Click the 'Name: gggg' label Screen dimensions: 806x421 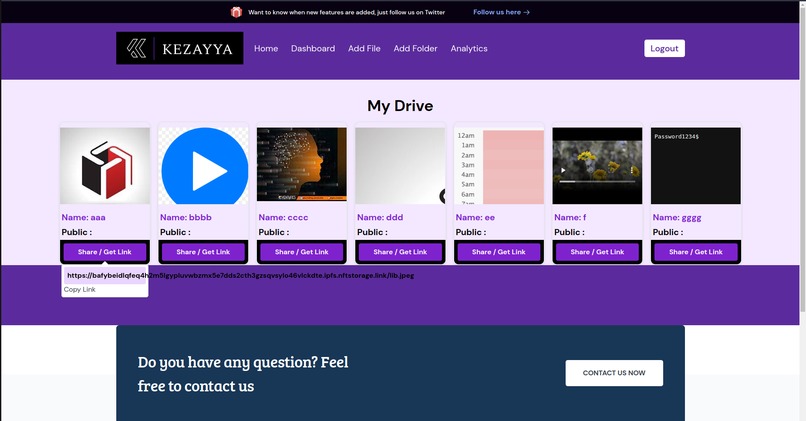click(677, 217)
